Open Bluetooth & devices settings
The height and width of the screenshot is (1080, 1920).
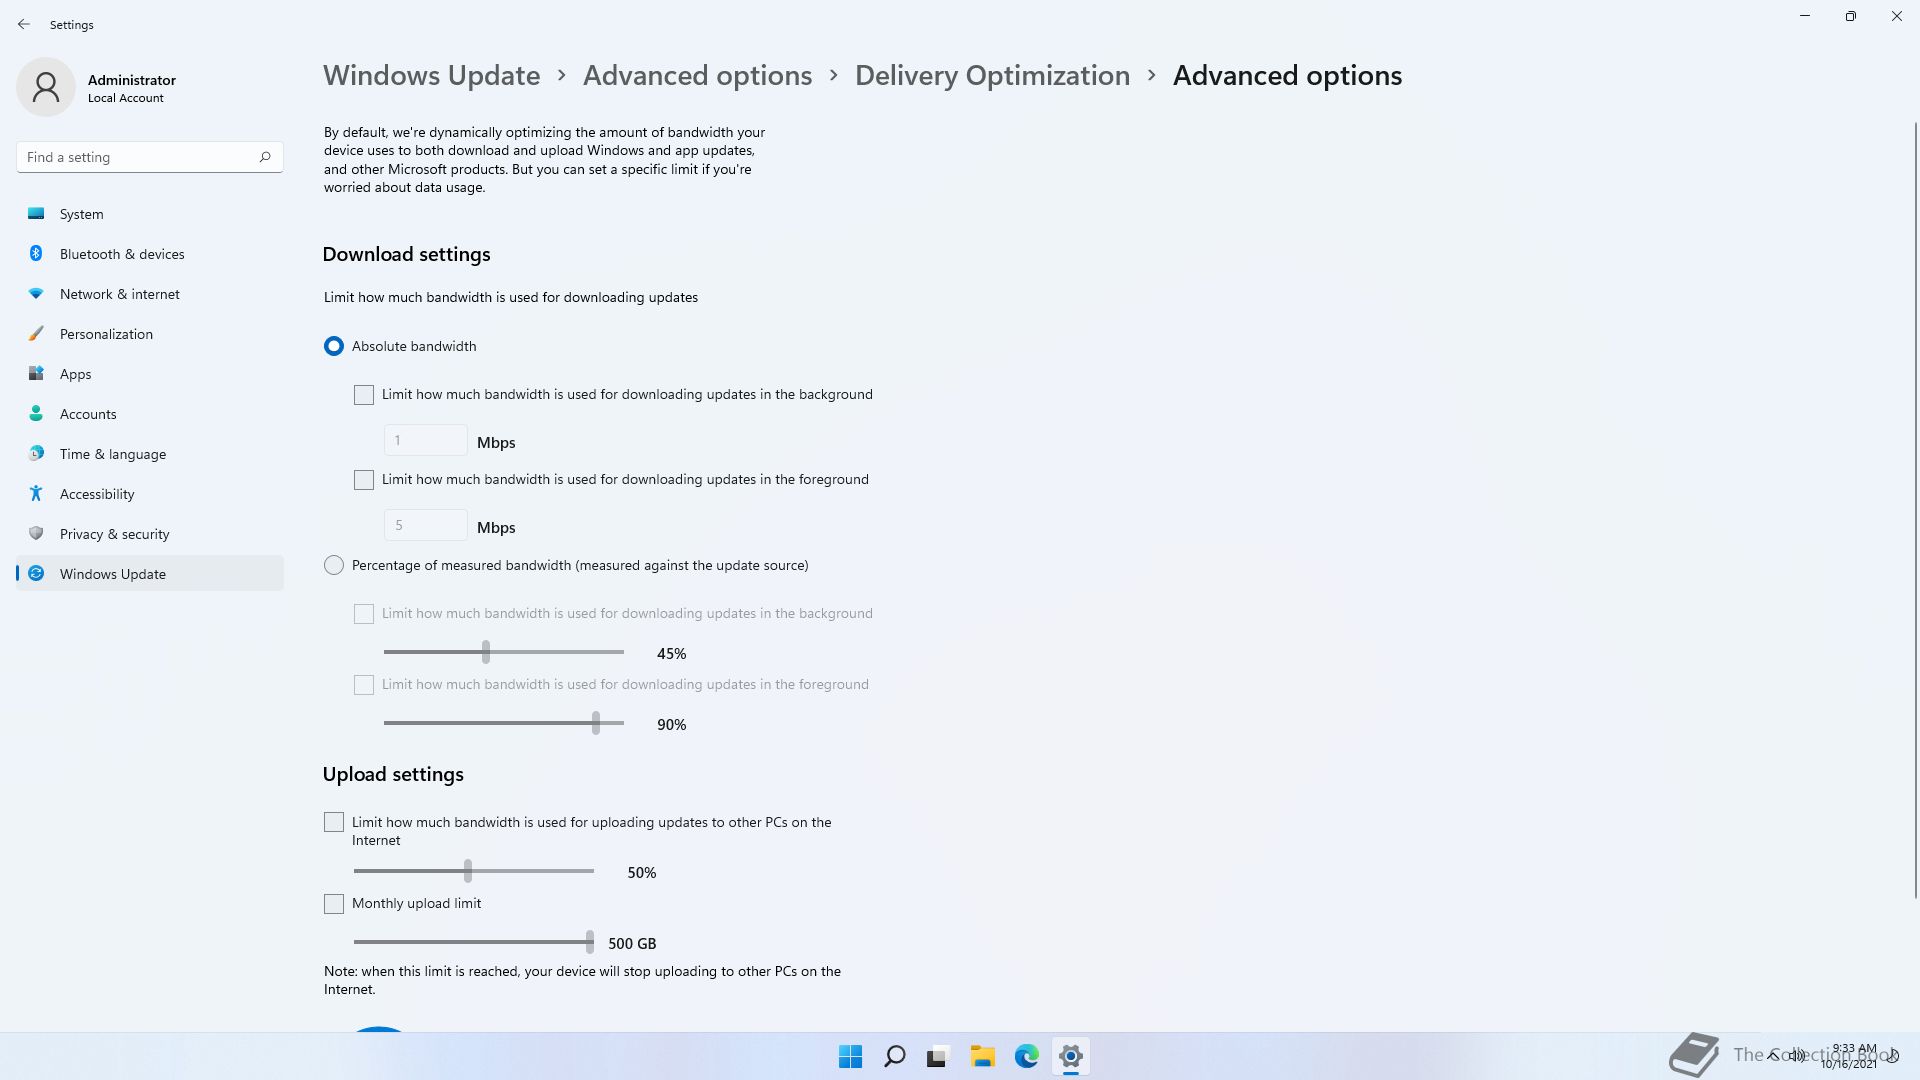pos(150,254)
